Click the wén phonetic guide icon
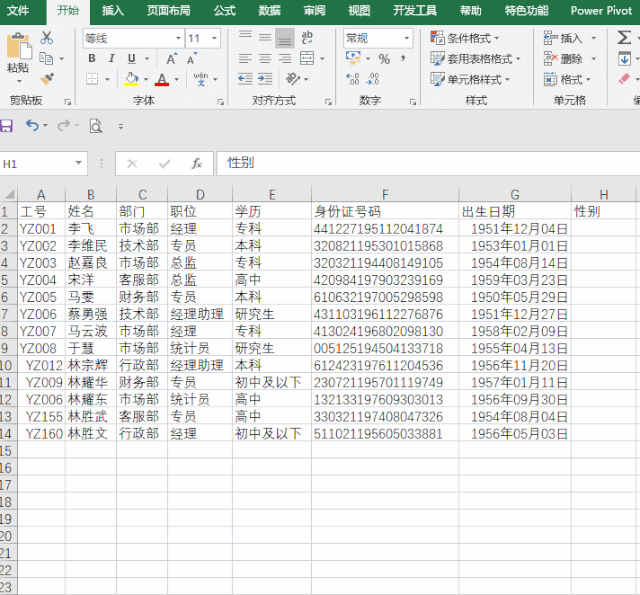This screenshot has width=640, height=595. [x=201, y=79]
